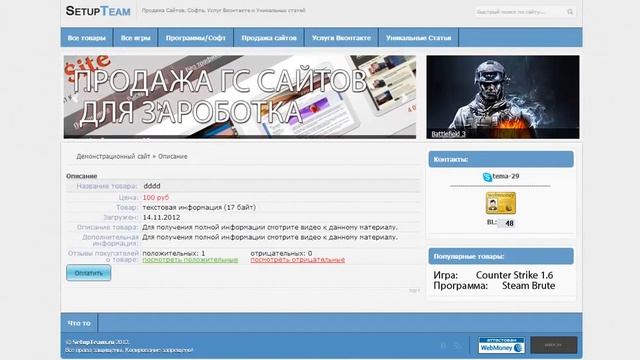
Task: Click the BL value '48'
Action: (x=509, y=223)
